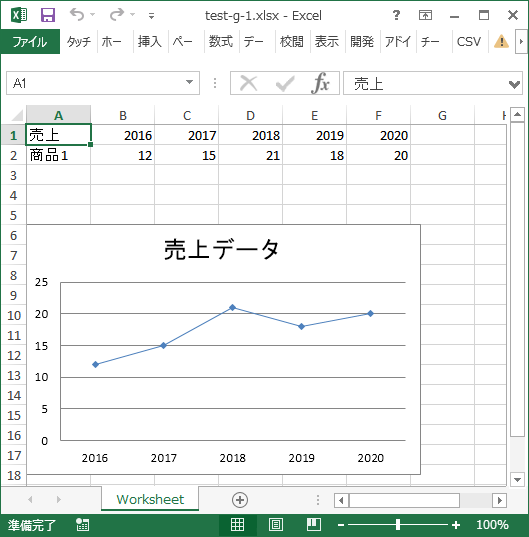Undo the last action
Image resolution: width=529 pixels, height=537 pixels.
[x=77, y=15]
